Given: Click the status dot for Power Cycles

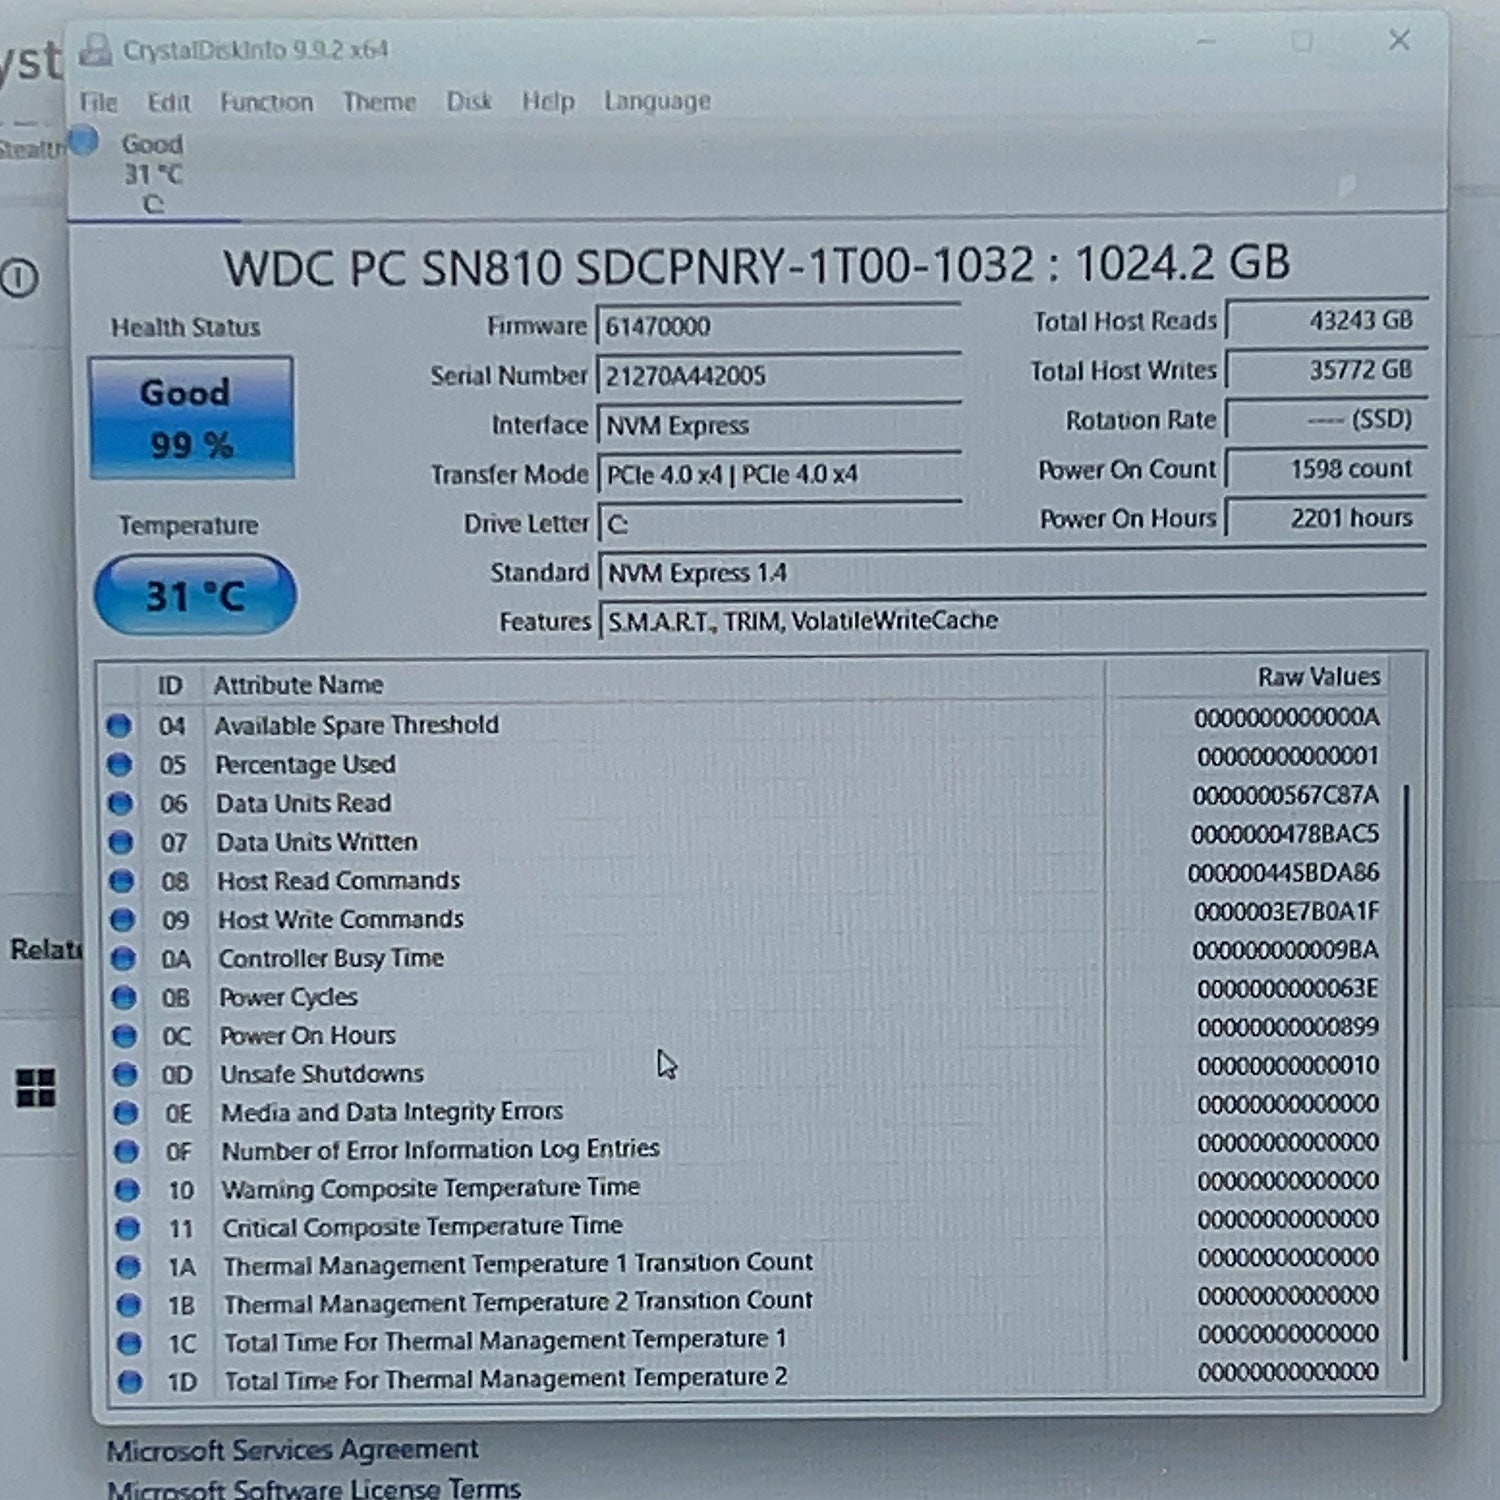Looking at the screenshot, I should (x=123, y=997).
